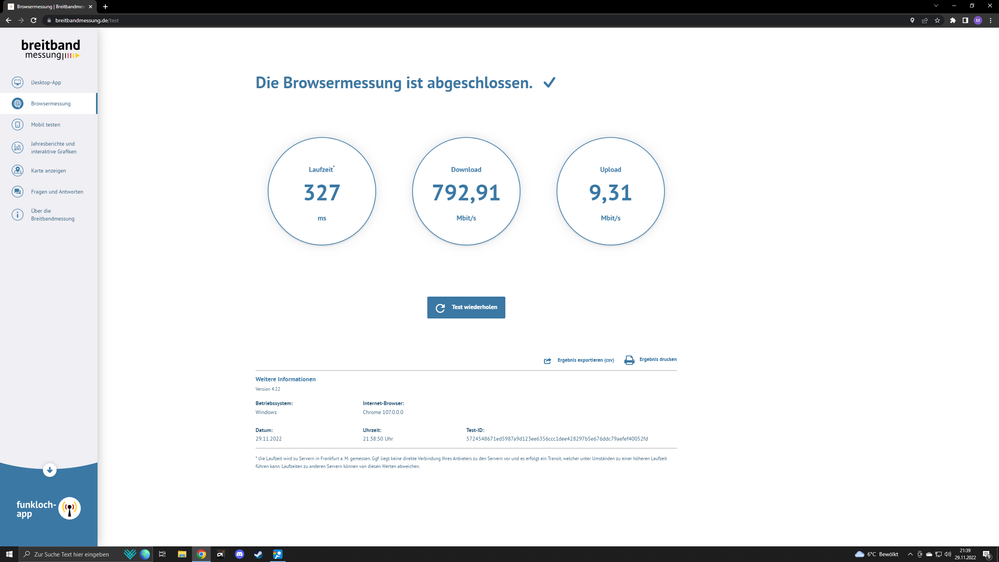Click the location pin icon in the address bar
This screenshot has width=999, height=562.
(912, 20)
